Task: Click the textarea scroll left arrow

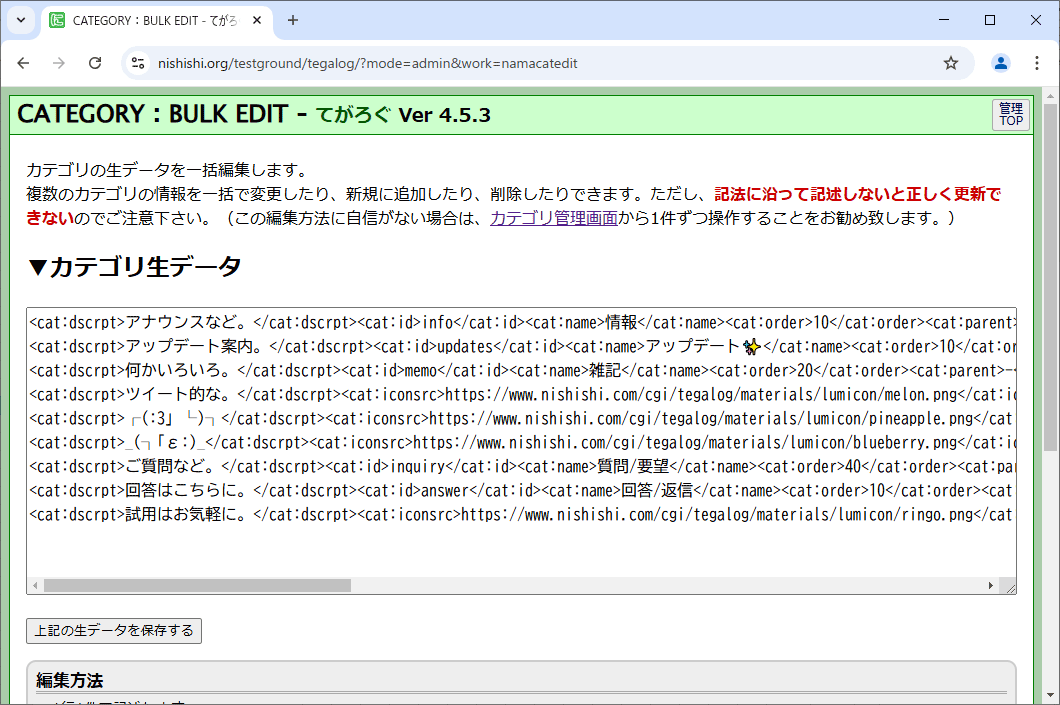Action: pyautogui.click(x=35, y=585)
